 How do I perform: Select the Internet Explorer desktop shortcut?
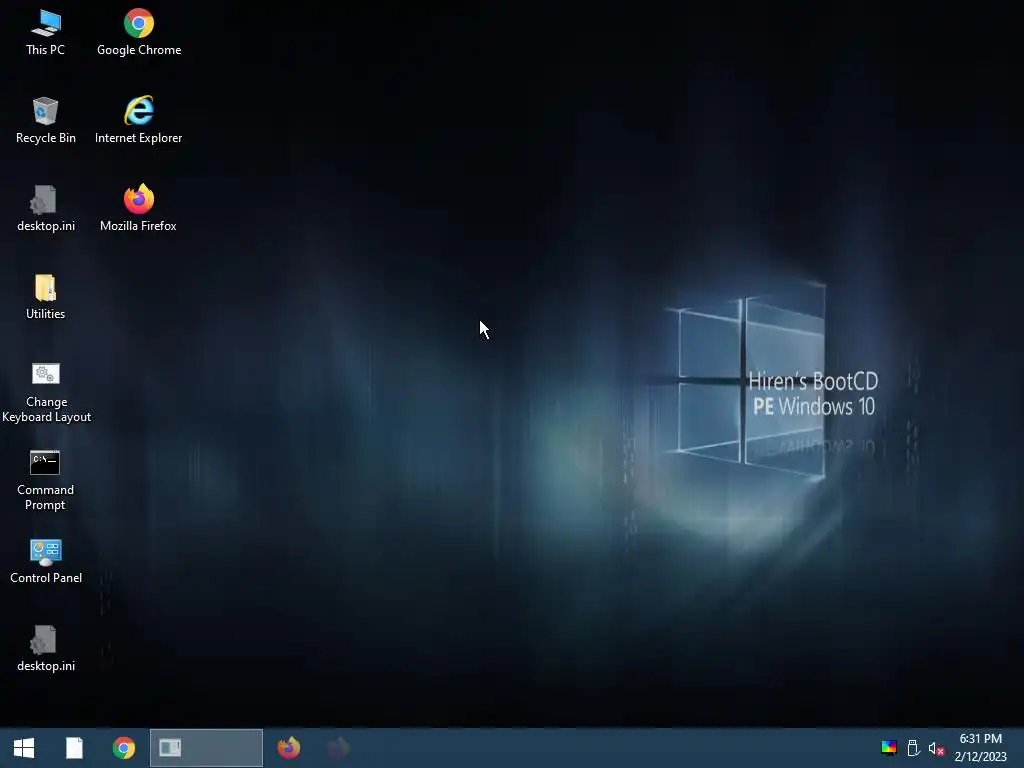tap(138, 121)
